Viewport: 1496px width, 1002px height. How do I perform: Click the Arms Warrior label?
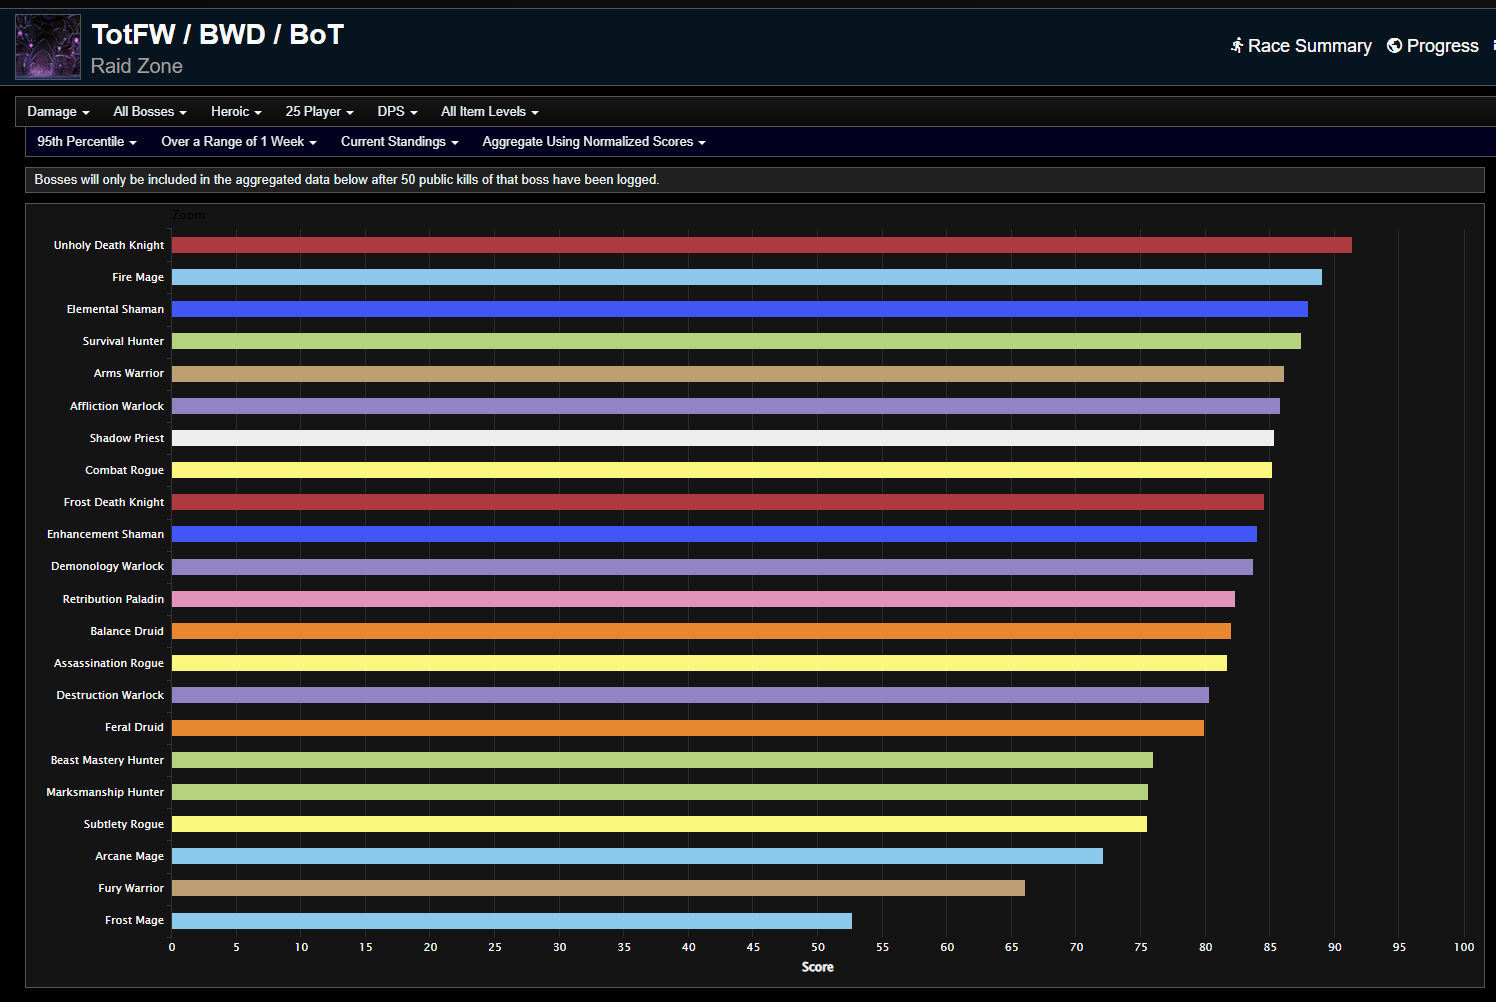tap(129, 373)
